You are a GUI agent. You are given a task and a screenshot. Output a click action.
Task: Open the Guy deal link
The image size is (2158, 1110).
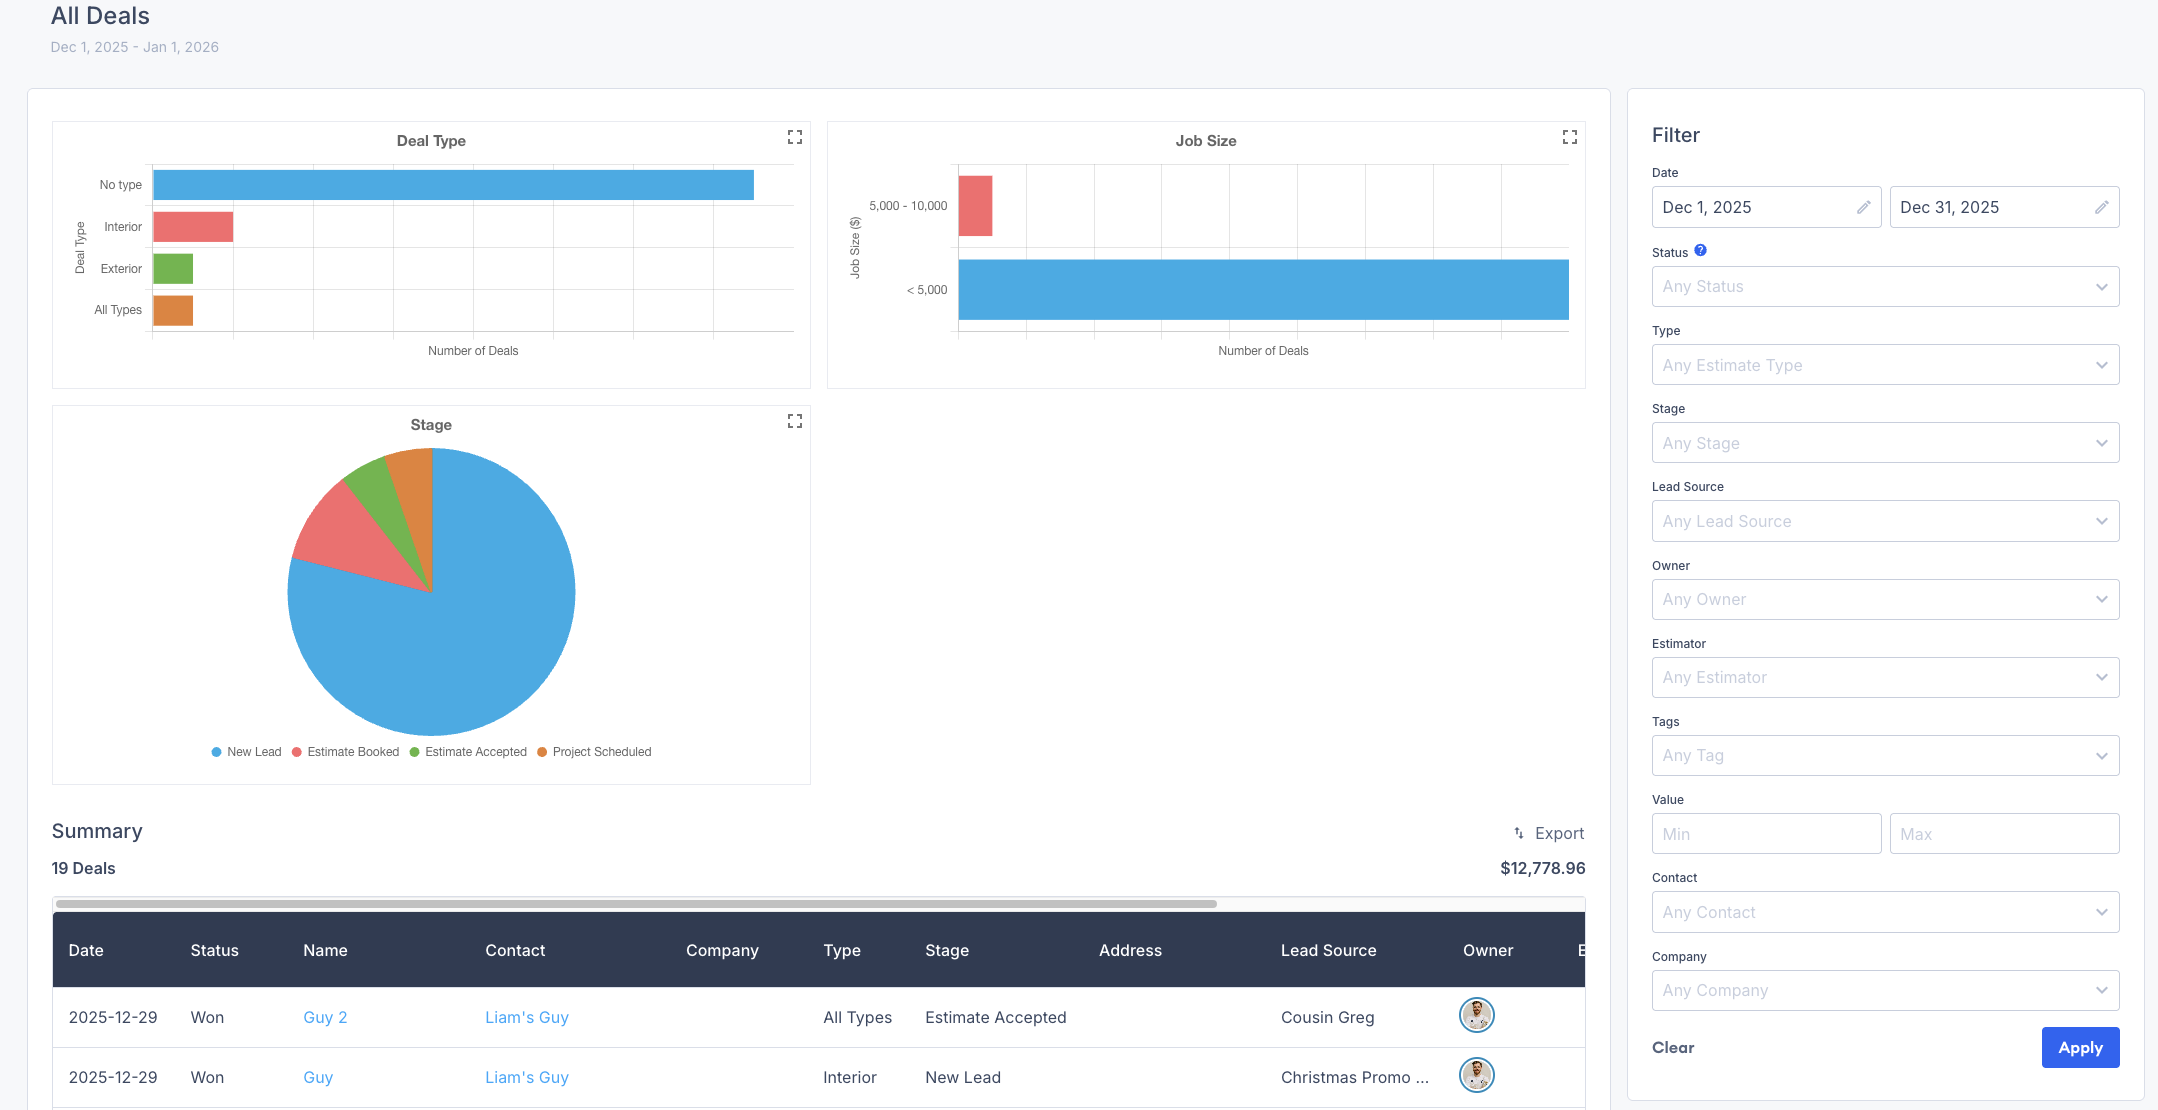click(318, 1077)
